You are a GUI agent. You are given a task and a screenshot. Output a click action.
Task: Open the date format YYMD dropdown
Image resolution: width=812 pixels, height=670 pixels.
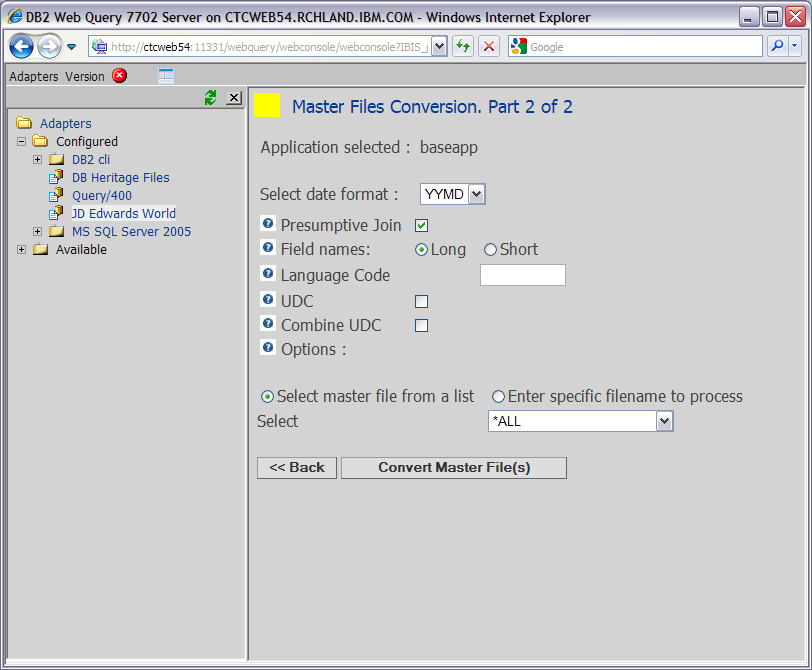point(476,194)
